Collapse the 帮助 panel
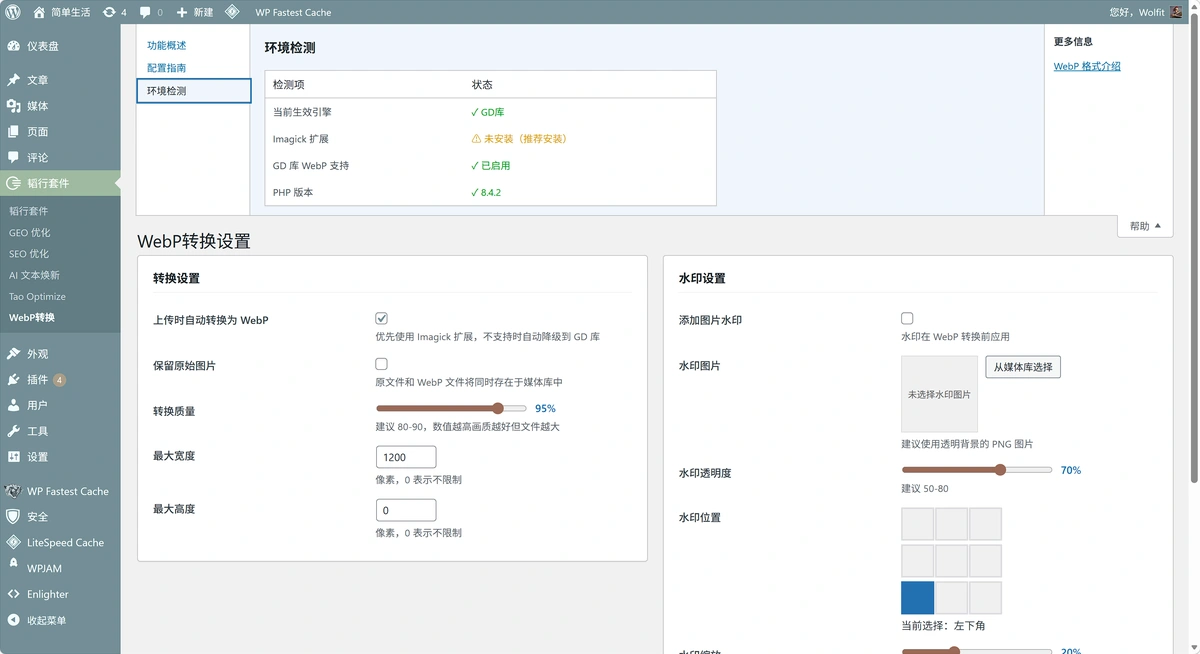Screen dimensions: 1200x654 tap(1144, 225)
